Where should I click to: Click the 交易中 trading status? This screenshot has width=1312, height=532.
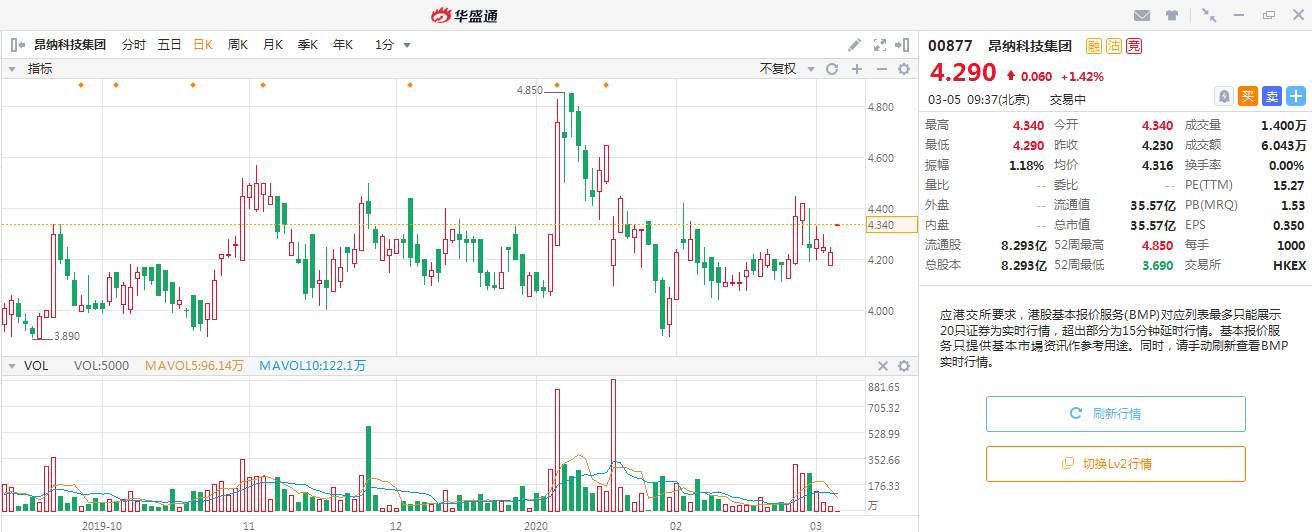pyautogui.click(x=1067, y=99)
